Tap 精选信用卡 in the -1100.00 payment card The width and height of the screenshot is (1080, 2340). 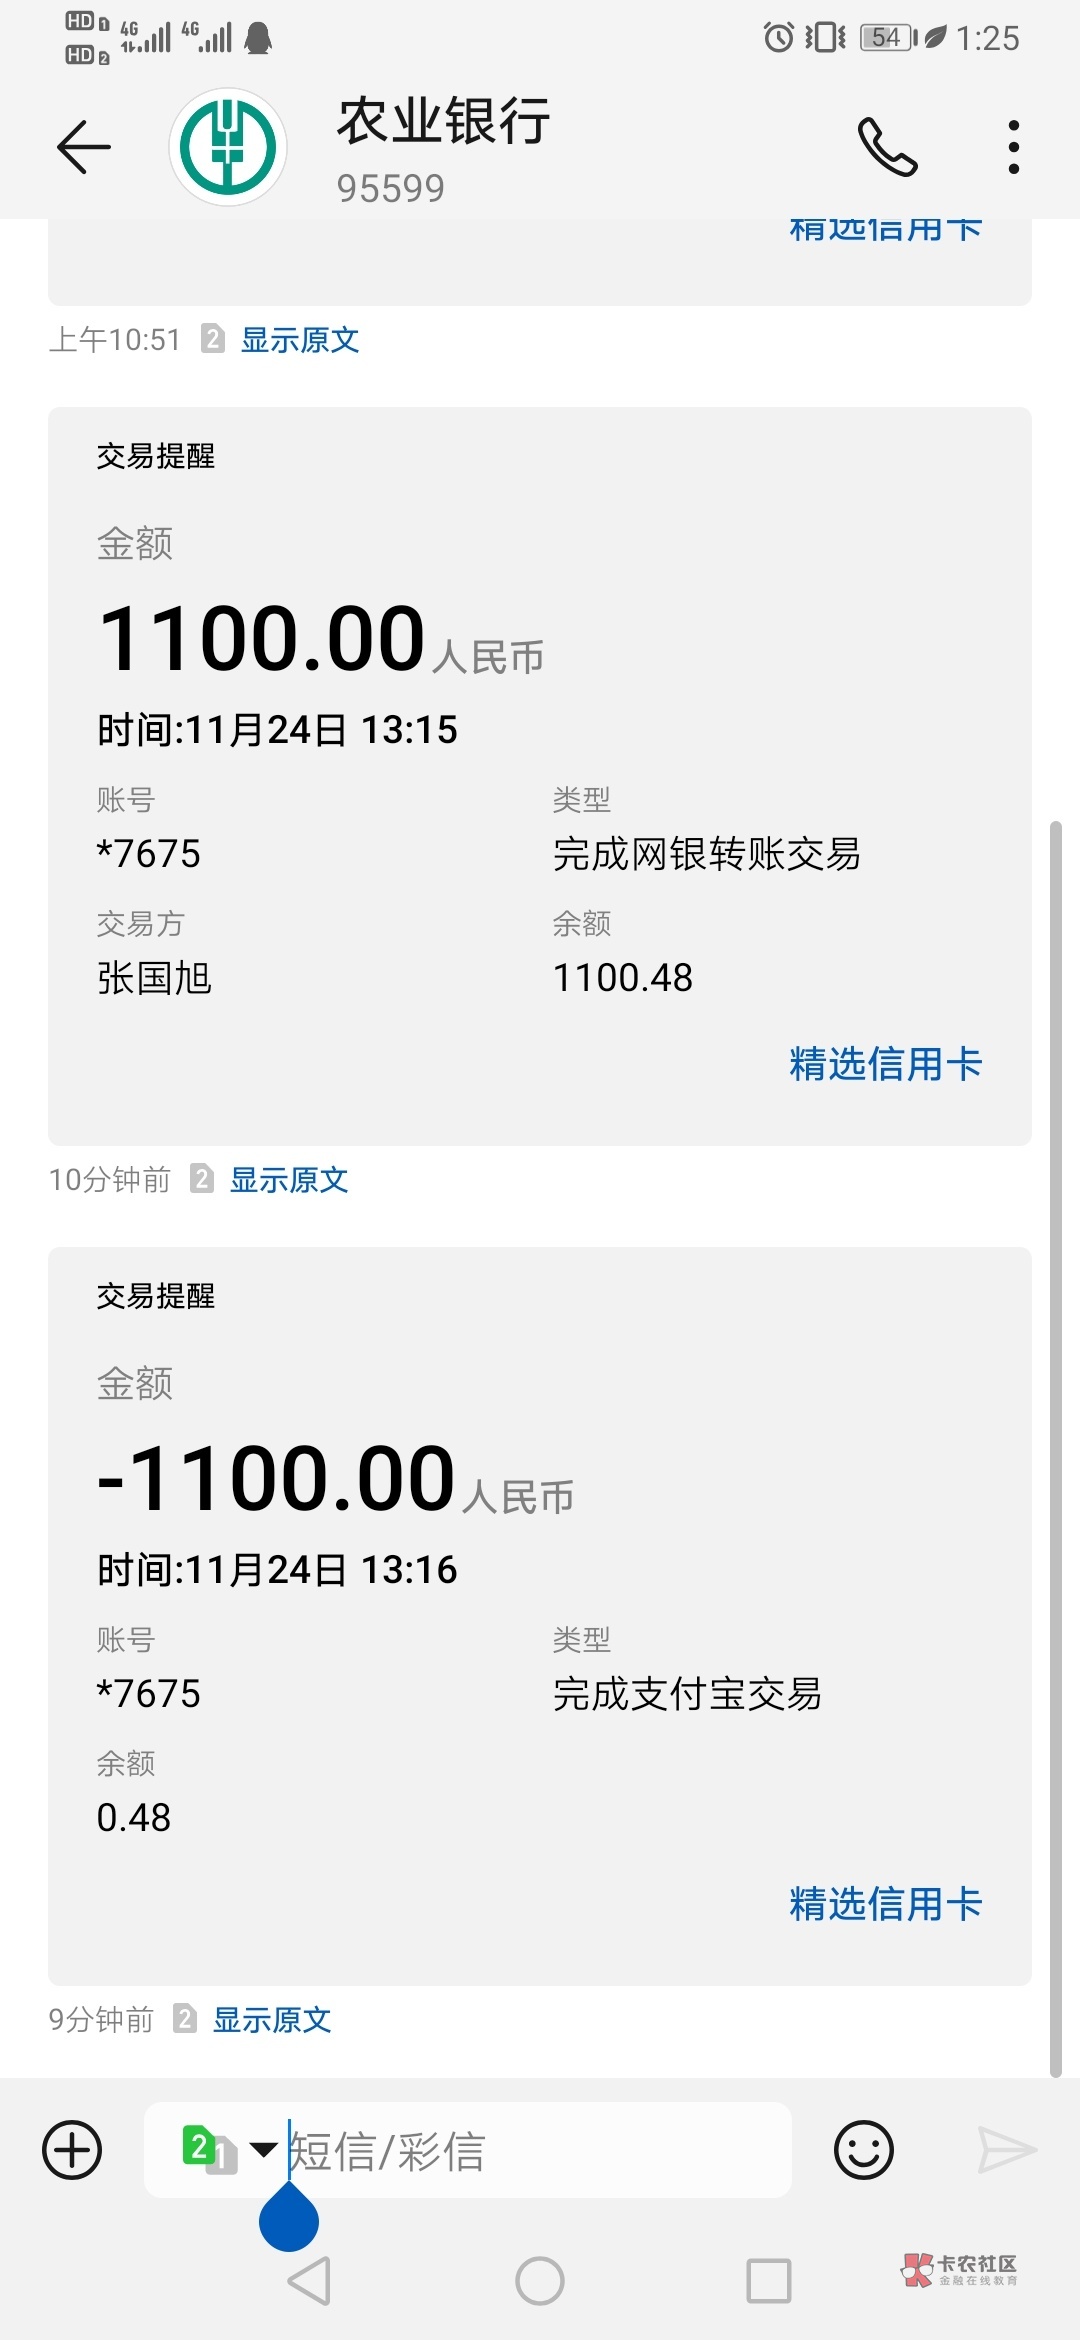tap(885, 1904)
